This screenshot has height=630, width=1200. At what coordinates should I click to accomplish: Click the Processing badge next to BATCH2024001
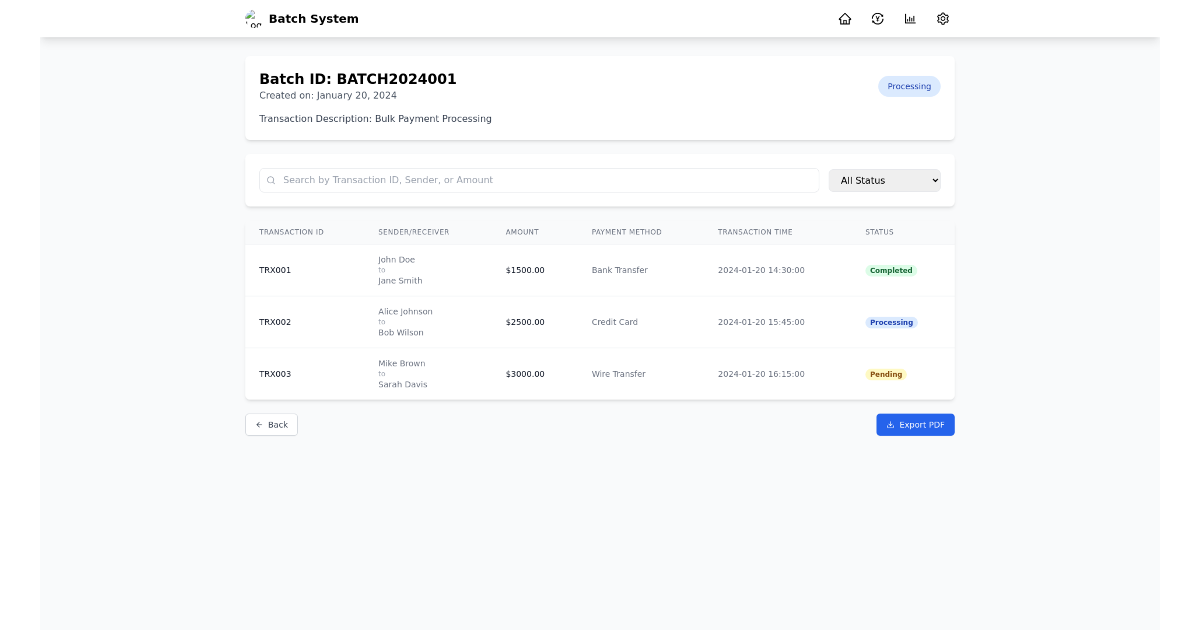pyautogui.click(x=908, y=86)
